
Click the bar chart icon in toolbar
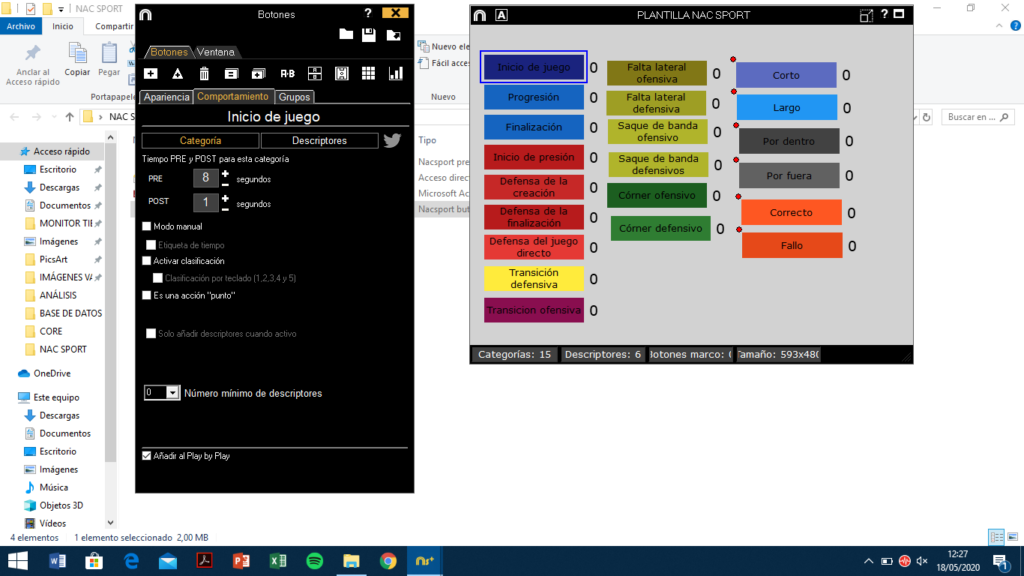click(395, 73)
